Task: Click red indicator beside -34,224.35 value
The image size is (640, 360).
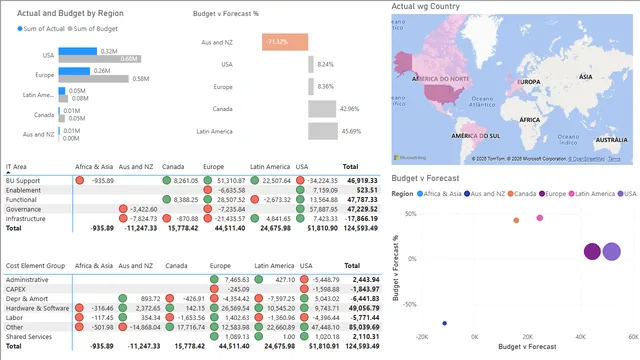Action: tap(300, 180)
